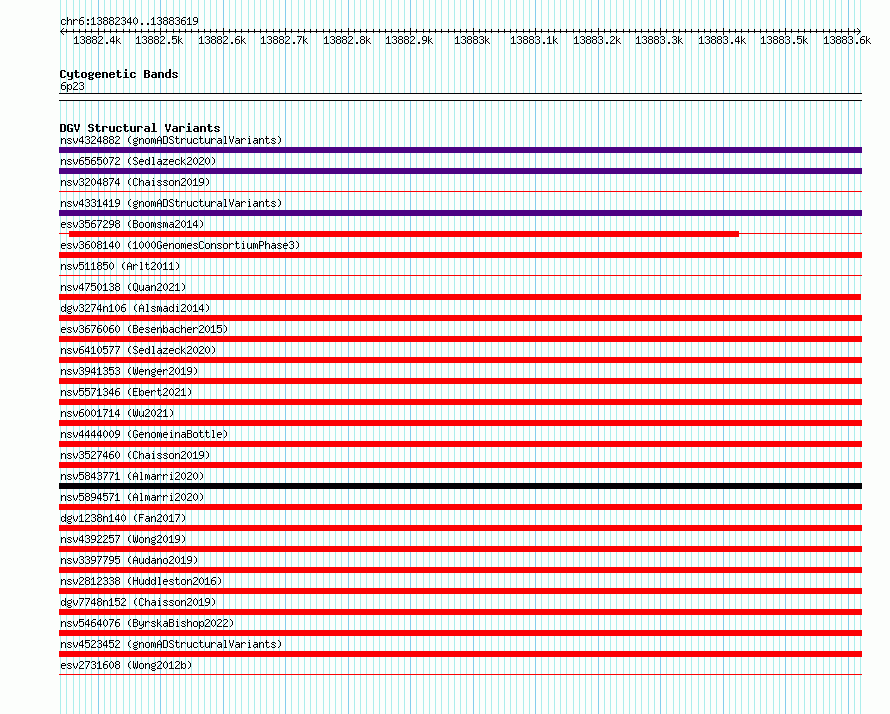The width and height of the screenshot is (890, 714).
Task: Click the red bar under nsv4750138
Action: [460, 297]
